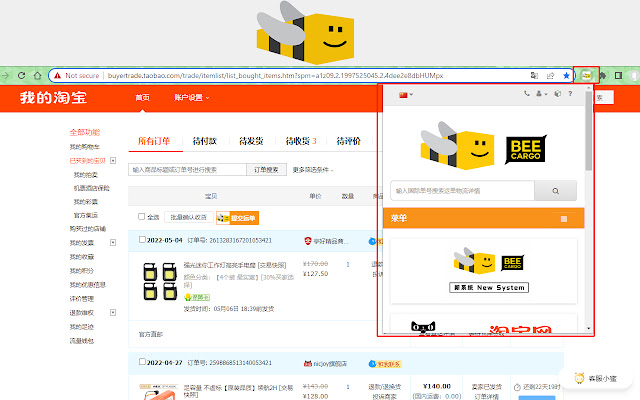640x400 pixels.
Task: Click the forward navigation arrow
Action: tap(6, 76)
